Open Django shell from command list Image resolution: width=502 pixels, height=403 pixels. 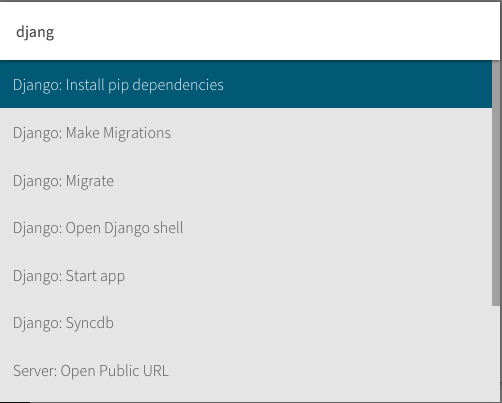coord(246,228)
